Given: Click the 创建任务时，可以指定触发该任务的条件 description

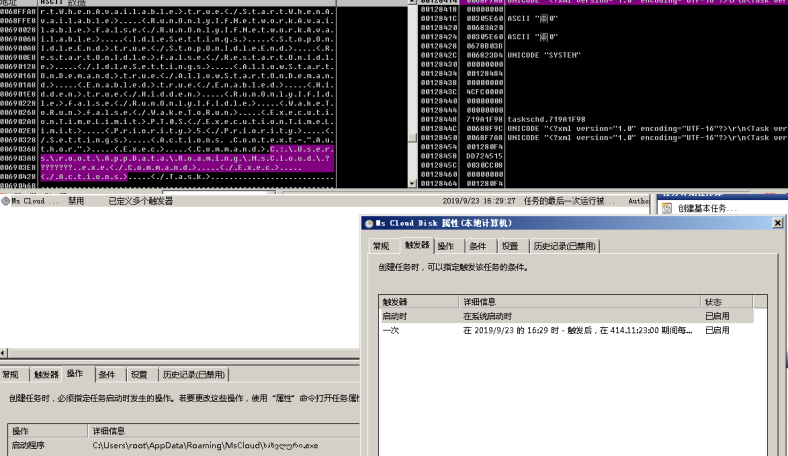Looking at the screenshot, I should tap(453, 267).
